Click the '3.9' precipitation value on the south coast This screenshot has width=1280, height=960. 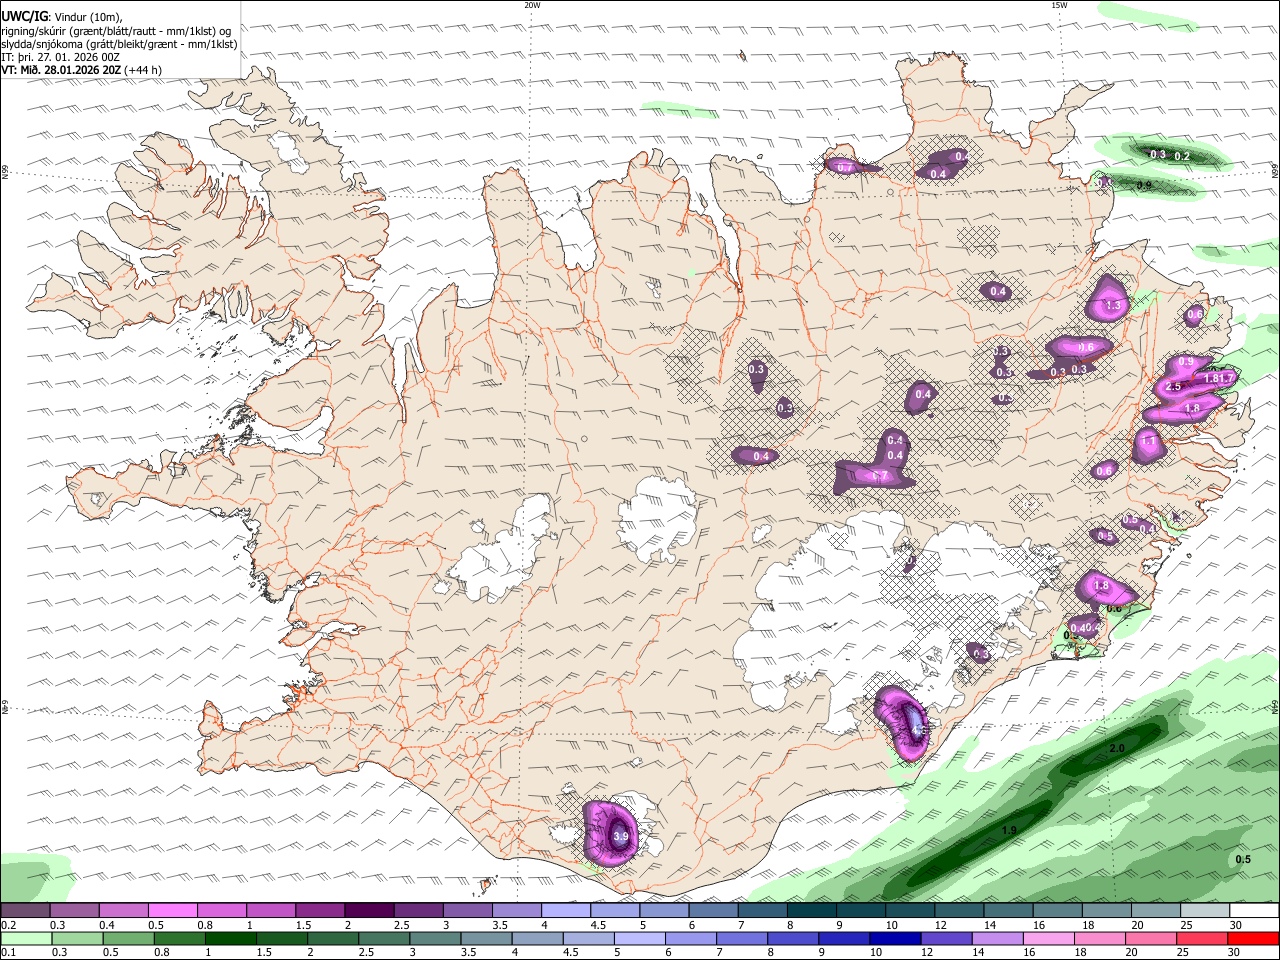coord(620,837)
